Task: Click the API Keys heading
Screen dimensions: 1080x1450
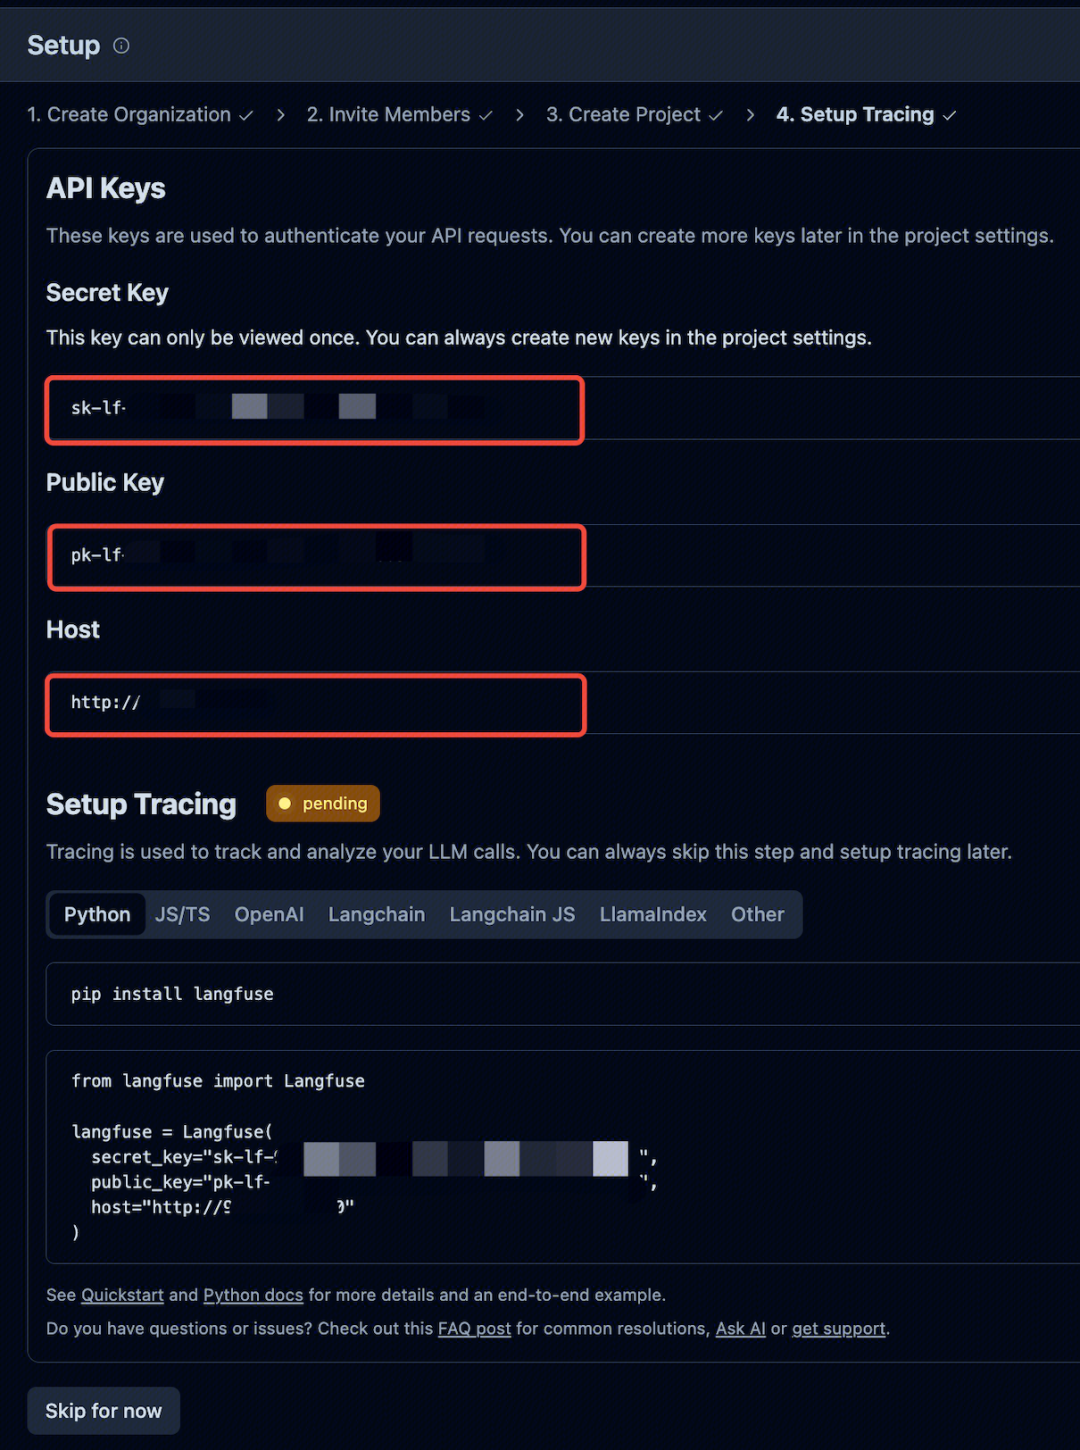Action: point(106,188)
